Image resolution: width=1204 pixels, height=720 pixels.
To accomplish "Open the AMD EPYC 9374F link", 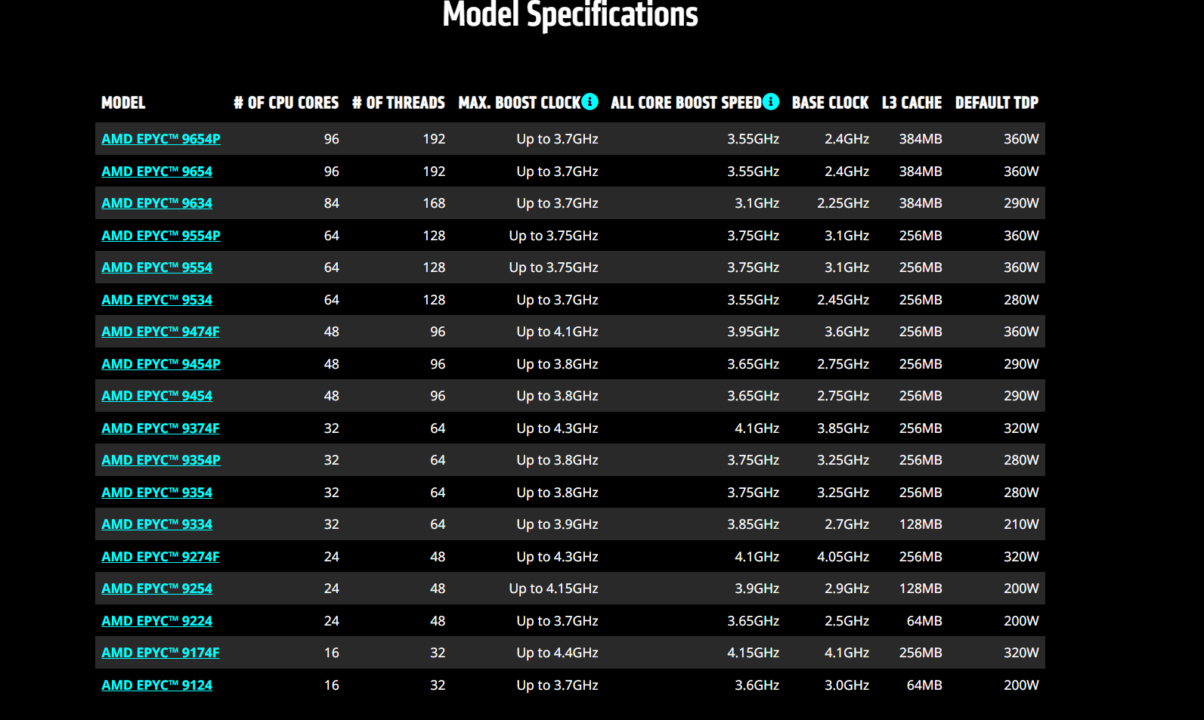I will coord(160,428).
